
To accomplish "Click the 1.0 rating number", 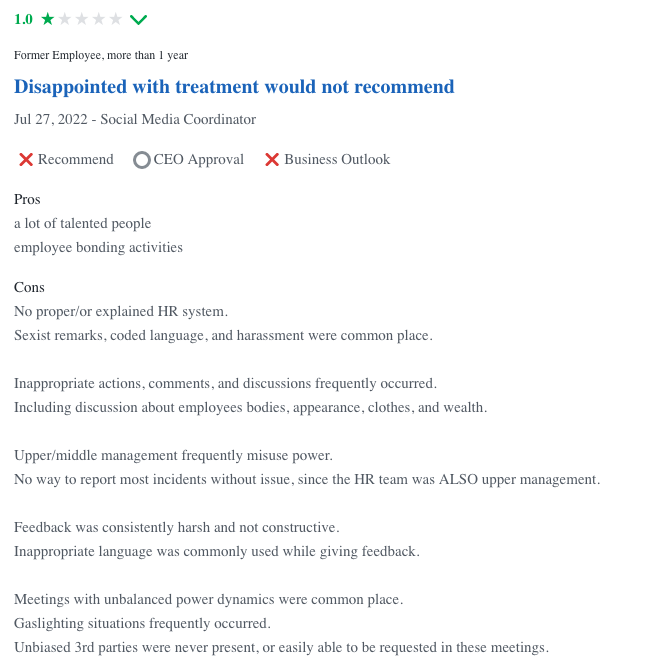I will click(x=23, y=19).
